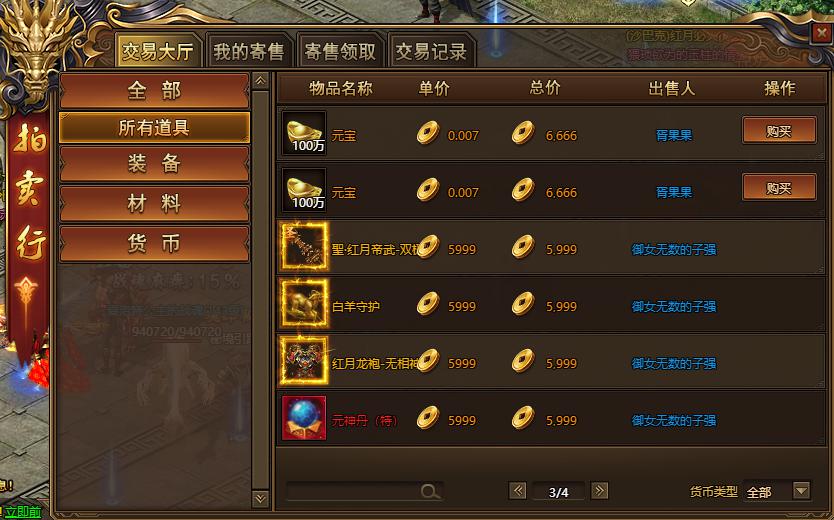Image resolution: width=834 pixels, height=520 pixels.
Task: Select the 装备 category
Action: pyautogui.click(x=154, y=164)
